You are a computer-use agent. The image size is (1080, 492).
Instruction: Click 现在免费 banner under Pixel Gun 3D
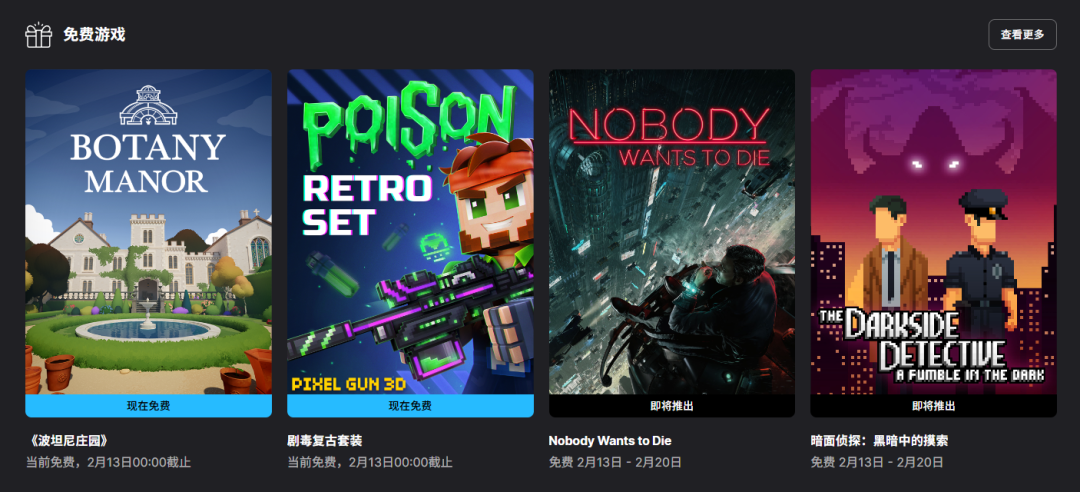(x=411, y=406)
